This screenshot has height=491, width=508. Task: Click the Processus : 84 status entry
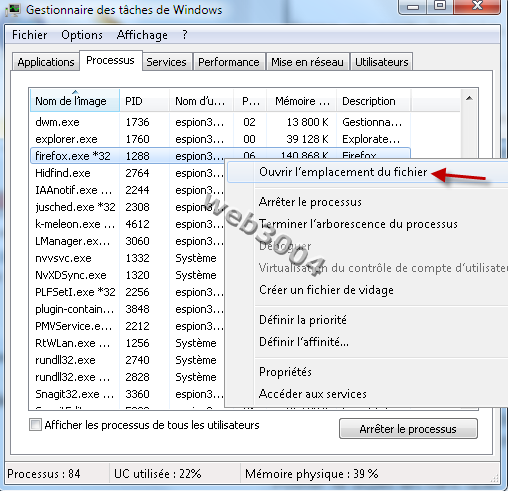tap(44, 474)
